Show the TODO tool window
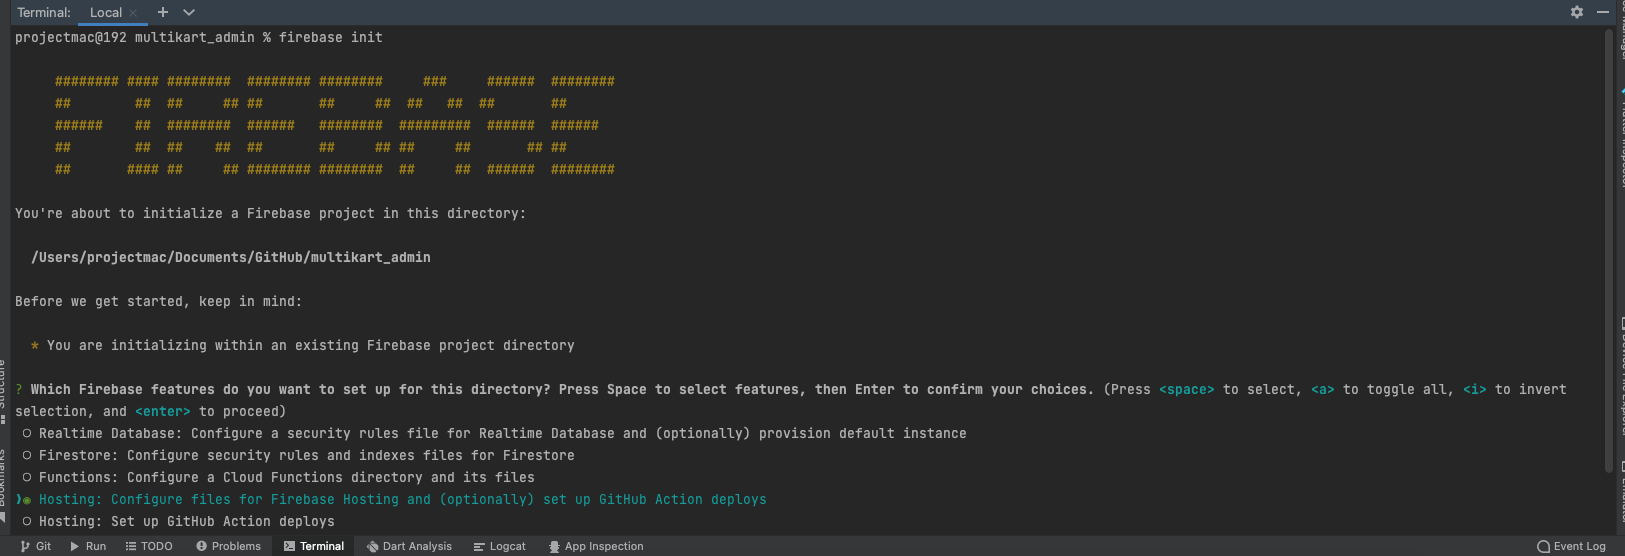Screen dimensions: 1625x556 coord(149,546)
